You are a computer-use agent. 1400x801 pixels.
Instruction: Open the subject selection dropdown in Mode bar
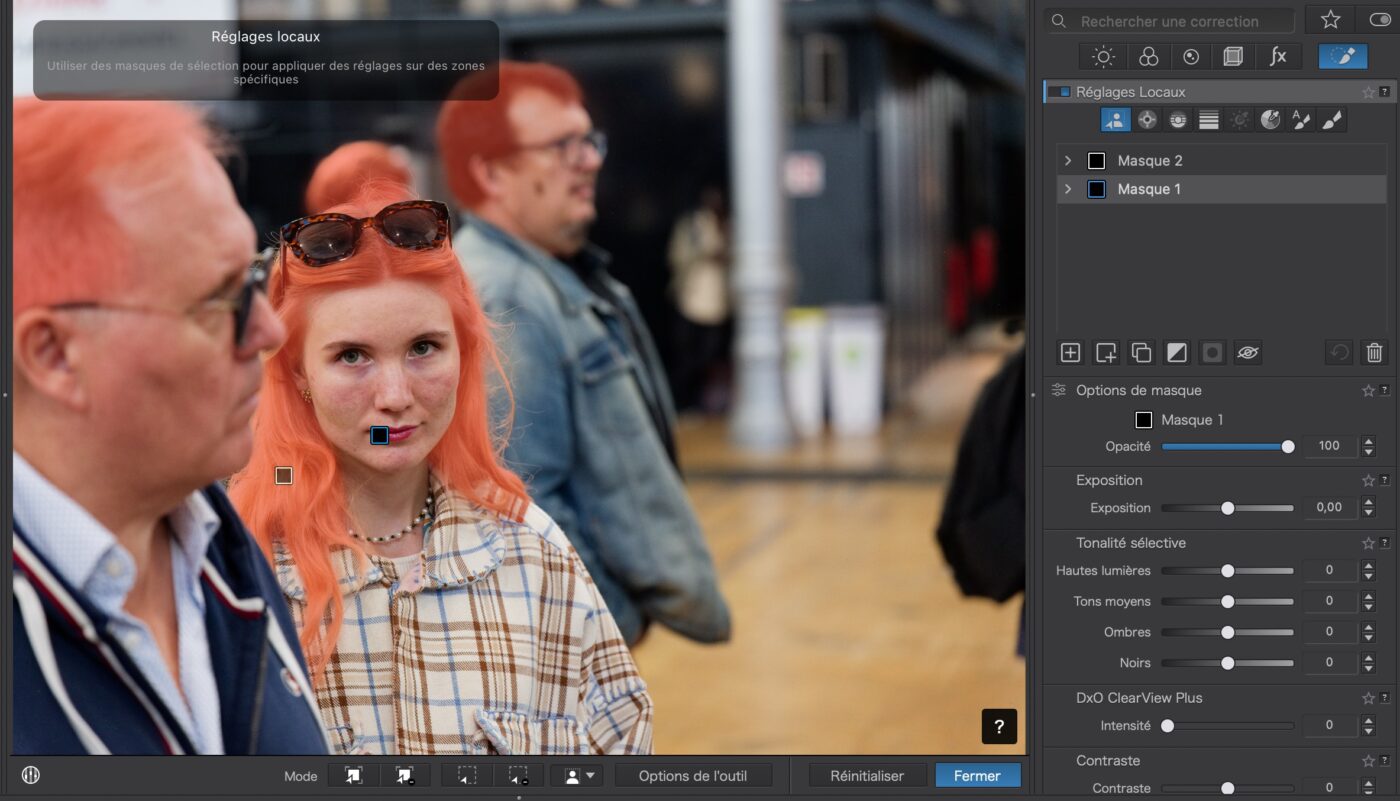pos(576,776)
